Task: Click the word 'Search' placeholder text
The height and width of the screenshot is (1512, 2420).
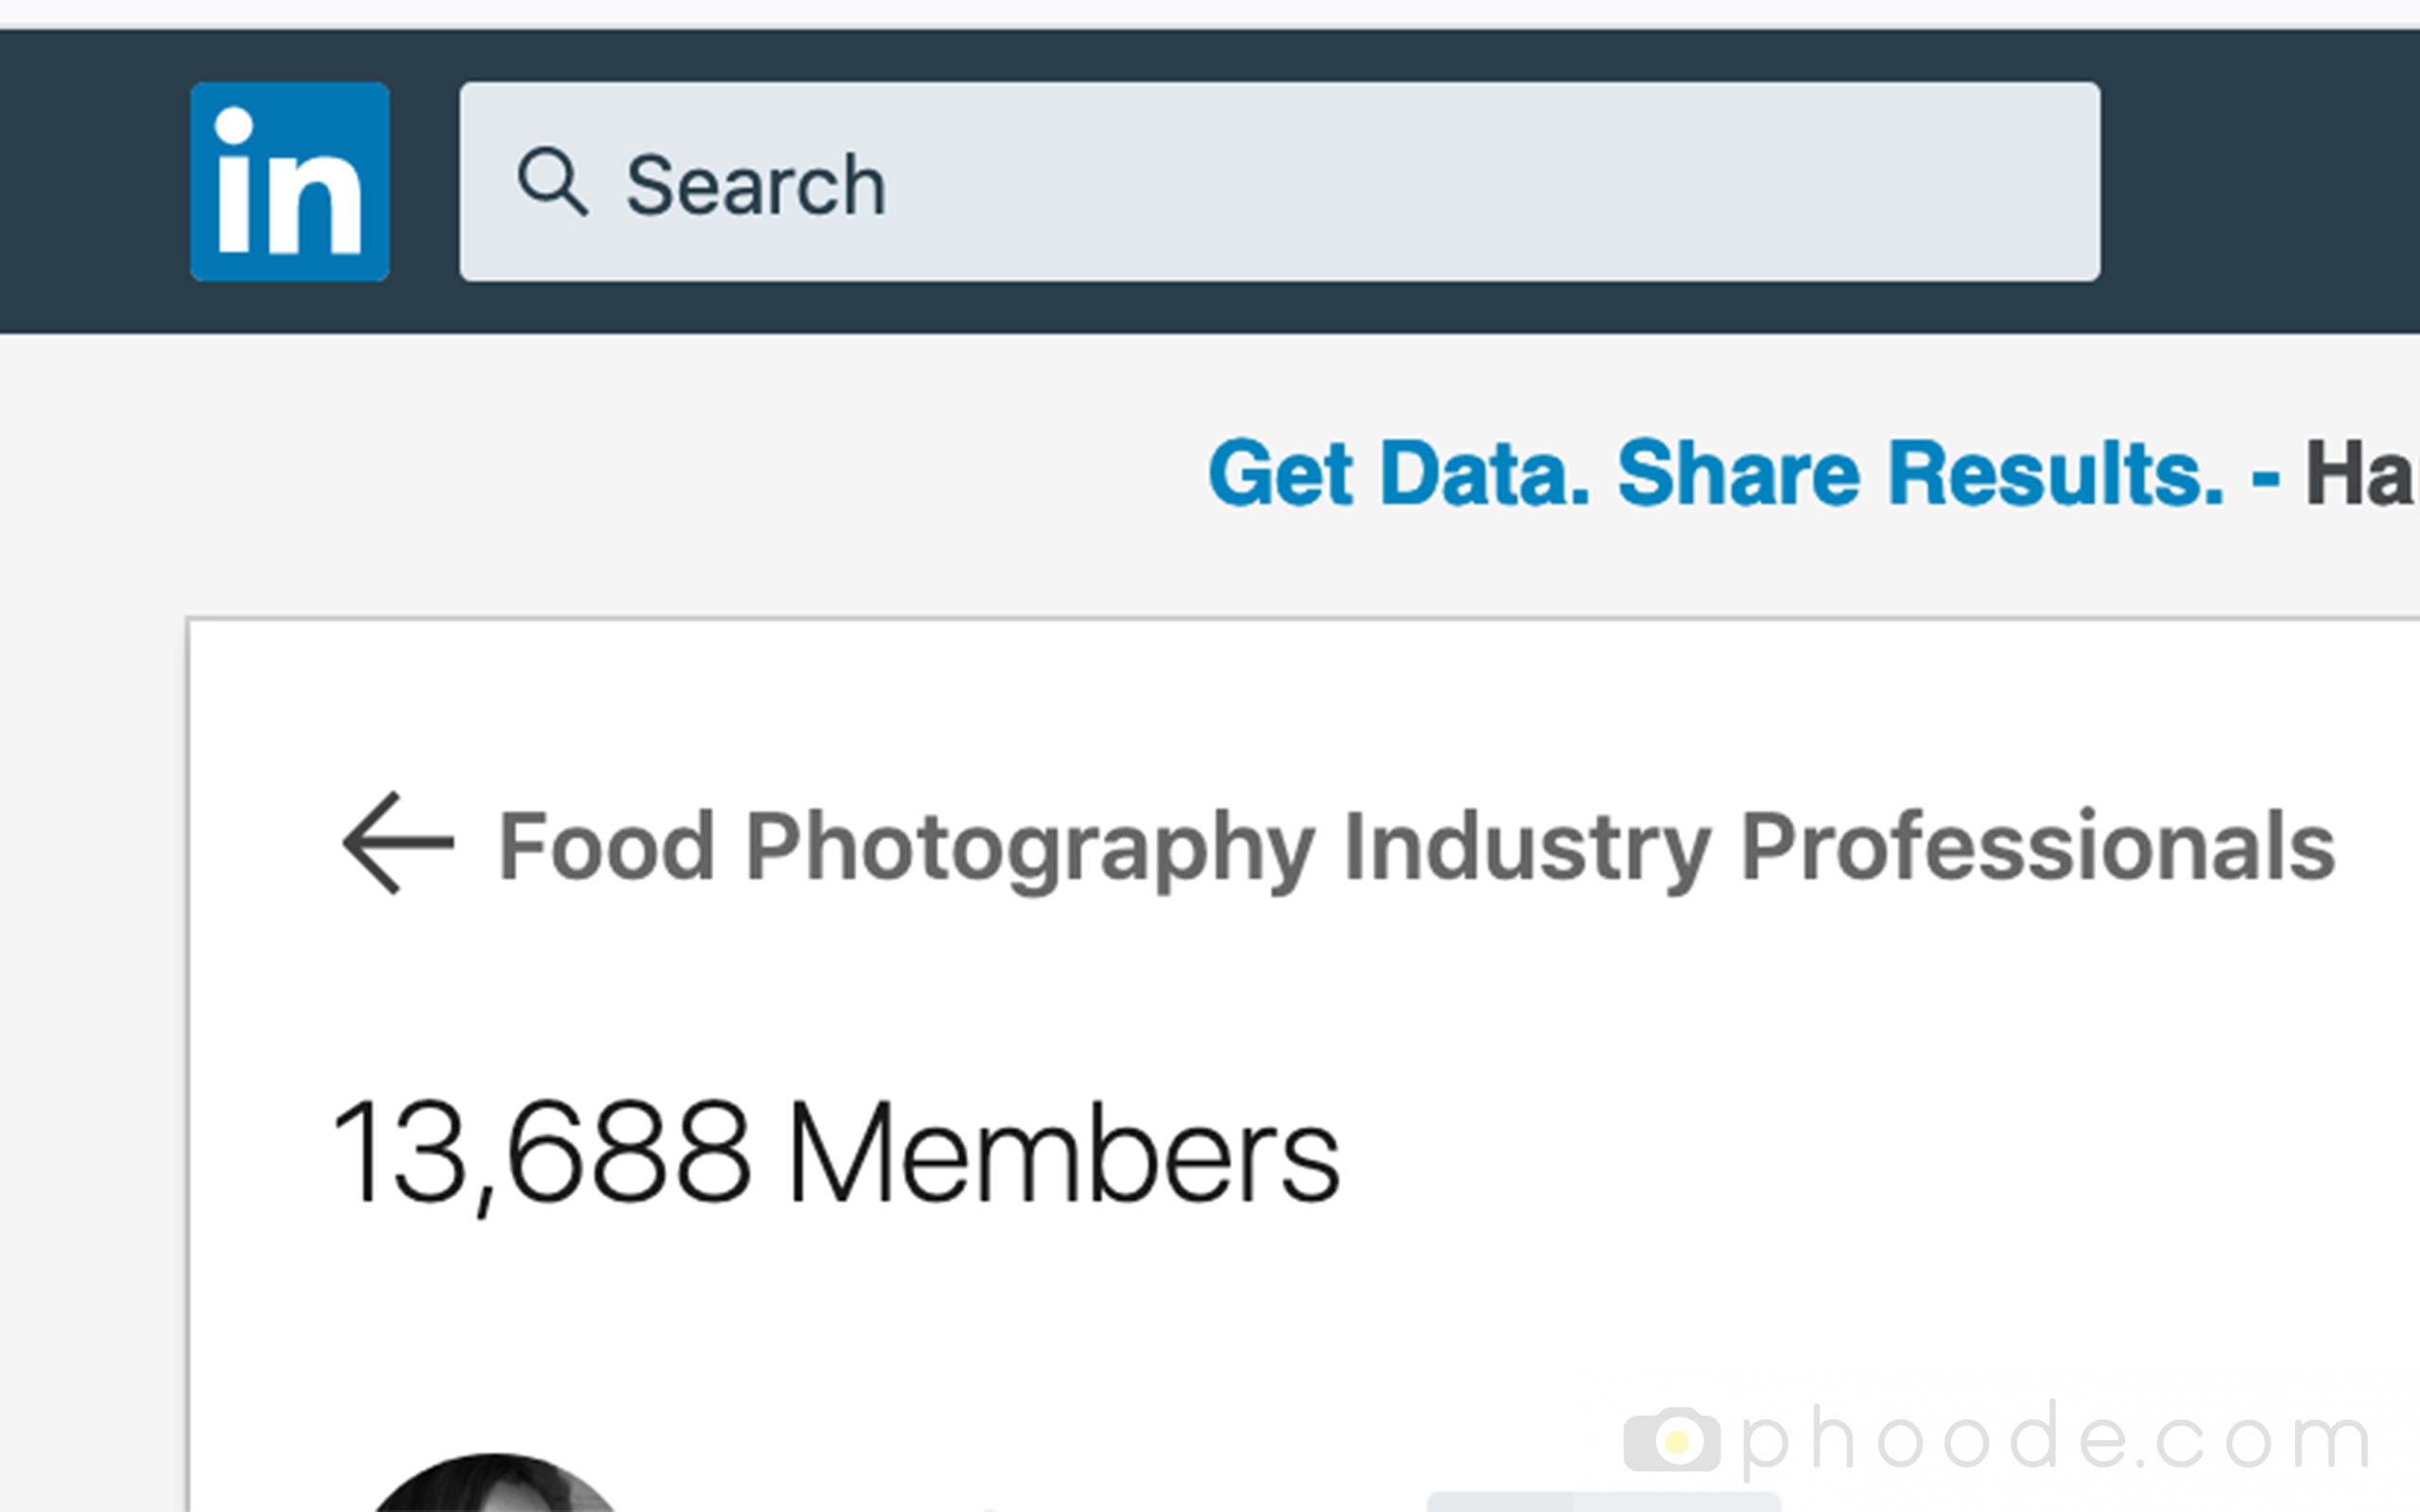Action: click(x=756, y=185)
